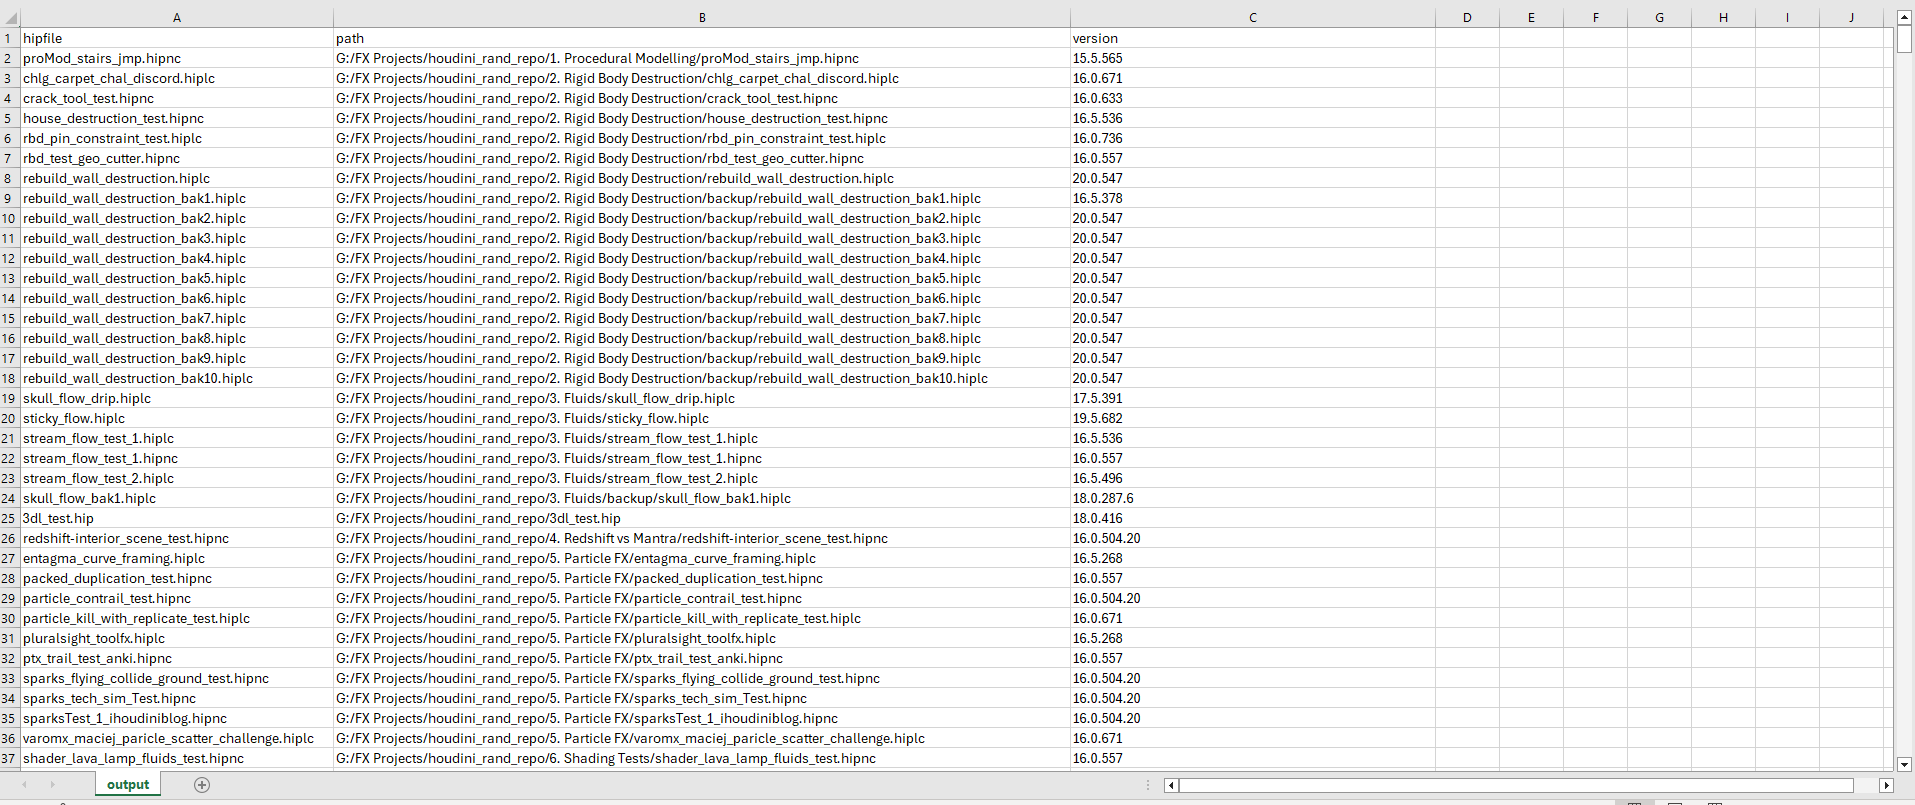This screenshot has height=805, width=1915.
Task: Select cell containing sticky_flow.hiplc filename
Action: (177, 418)
